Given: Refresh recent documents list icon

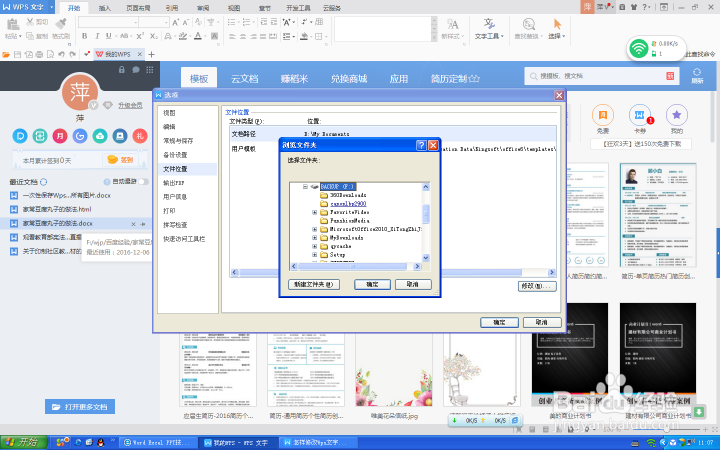Looking at the screenshot, I should [x=44, y=182].
